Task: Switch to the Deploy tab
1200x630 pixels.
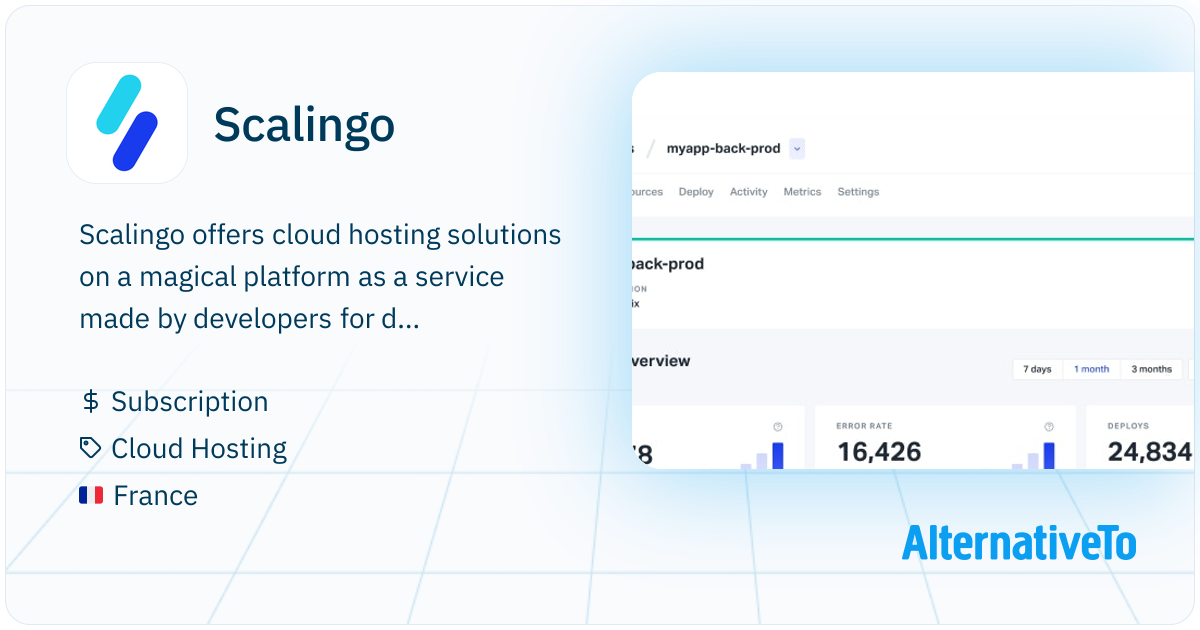Action: (x=696, y=192)
